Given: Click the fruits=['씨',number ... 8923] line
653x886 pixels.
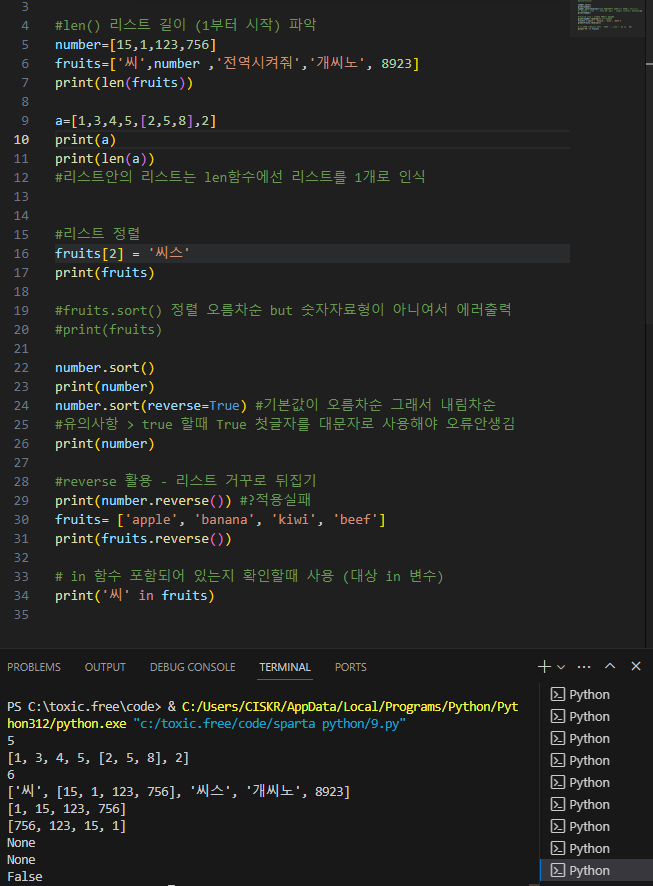Looking at the screenshot, I should coord(237,63).
